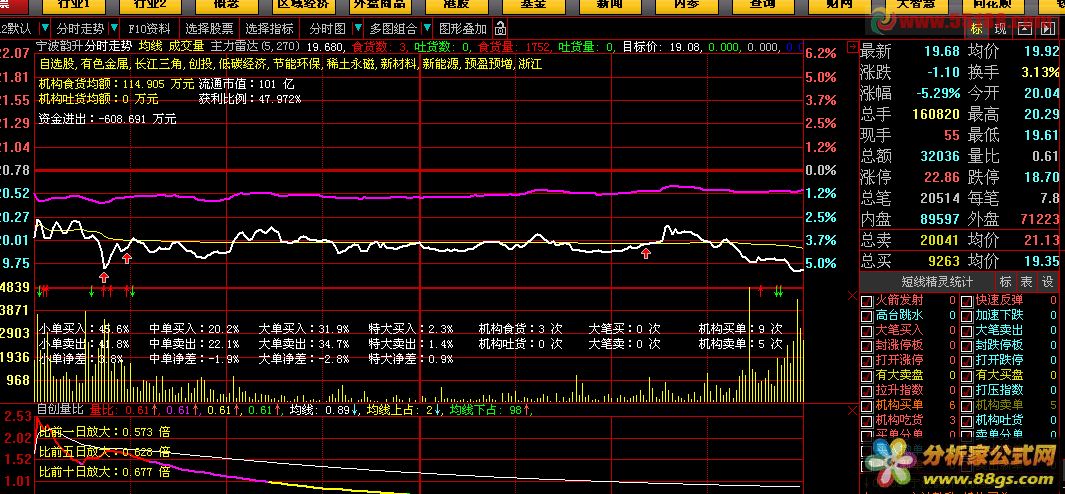Open the 港股 tab
1065x494 pixels.
click(x=457, y=6)
